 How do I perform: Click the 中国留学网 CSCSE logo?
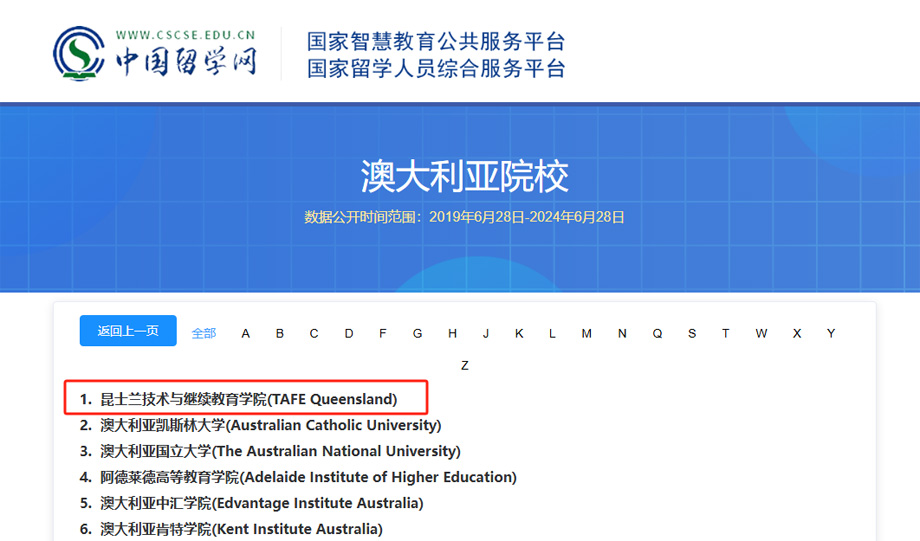pos(155,53)
